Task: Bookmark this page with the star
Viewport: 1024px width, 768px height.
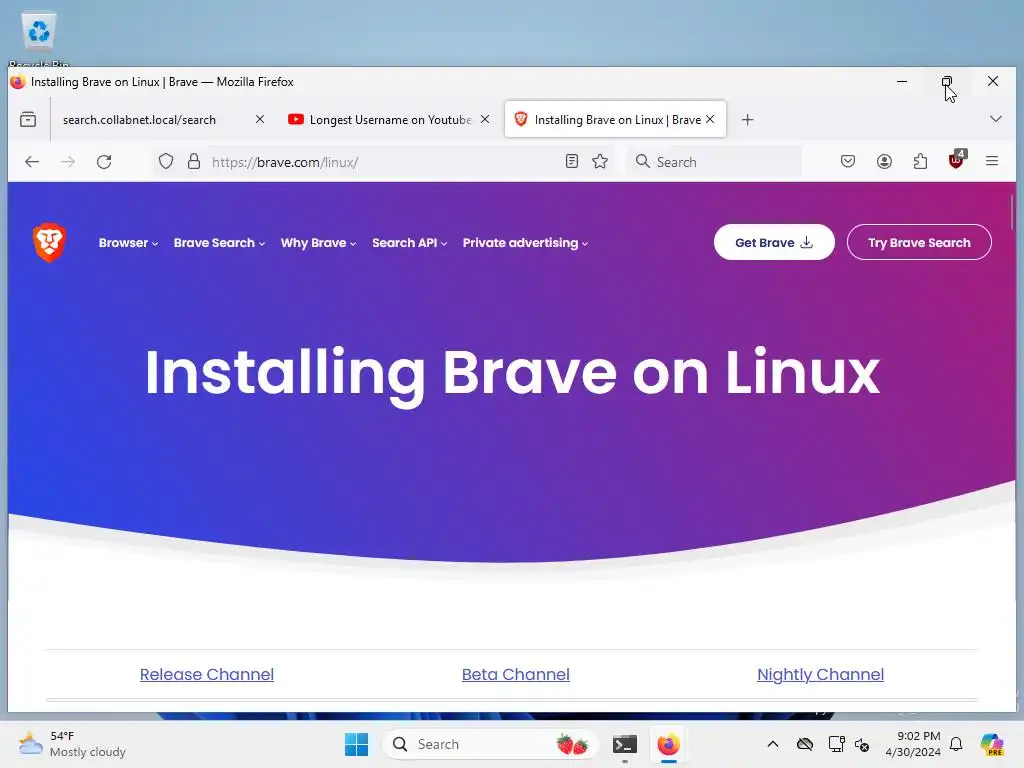Action: click(600, 161)
